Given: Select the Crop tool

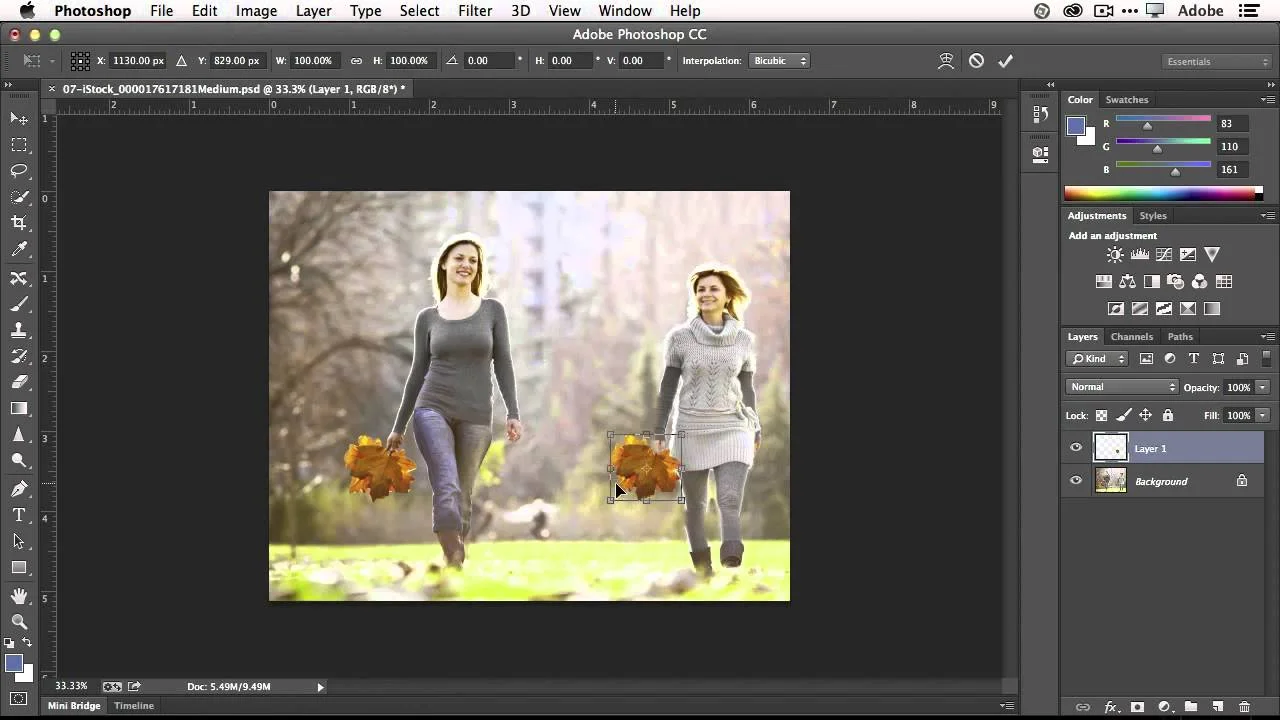Looking at the screenshot, I should (x=19, y=223).
